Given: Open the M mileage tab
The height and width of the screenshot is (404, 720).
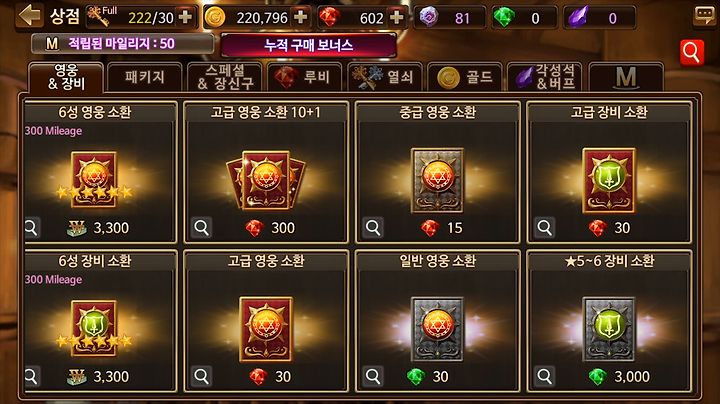Looking at the screenshot, I should pos(626,77).
